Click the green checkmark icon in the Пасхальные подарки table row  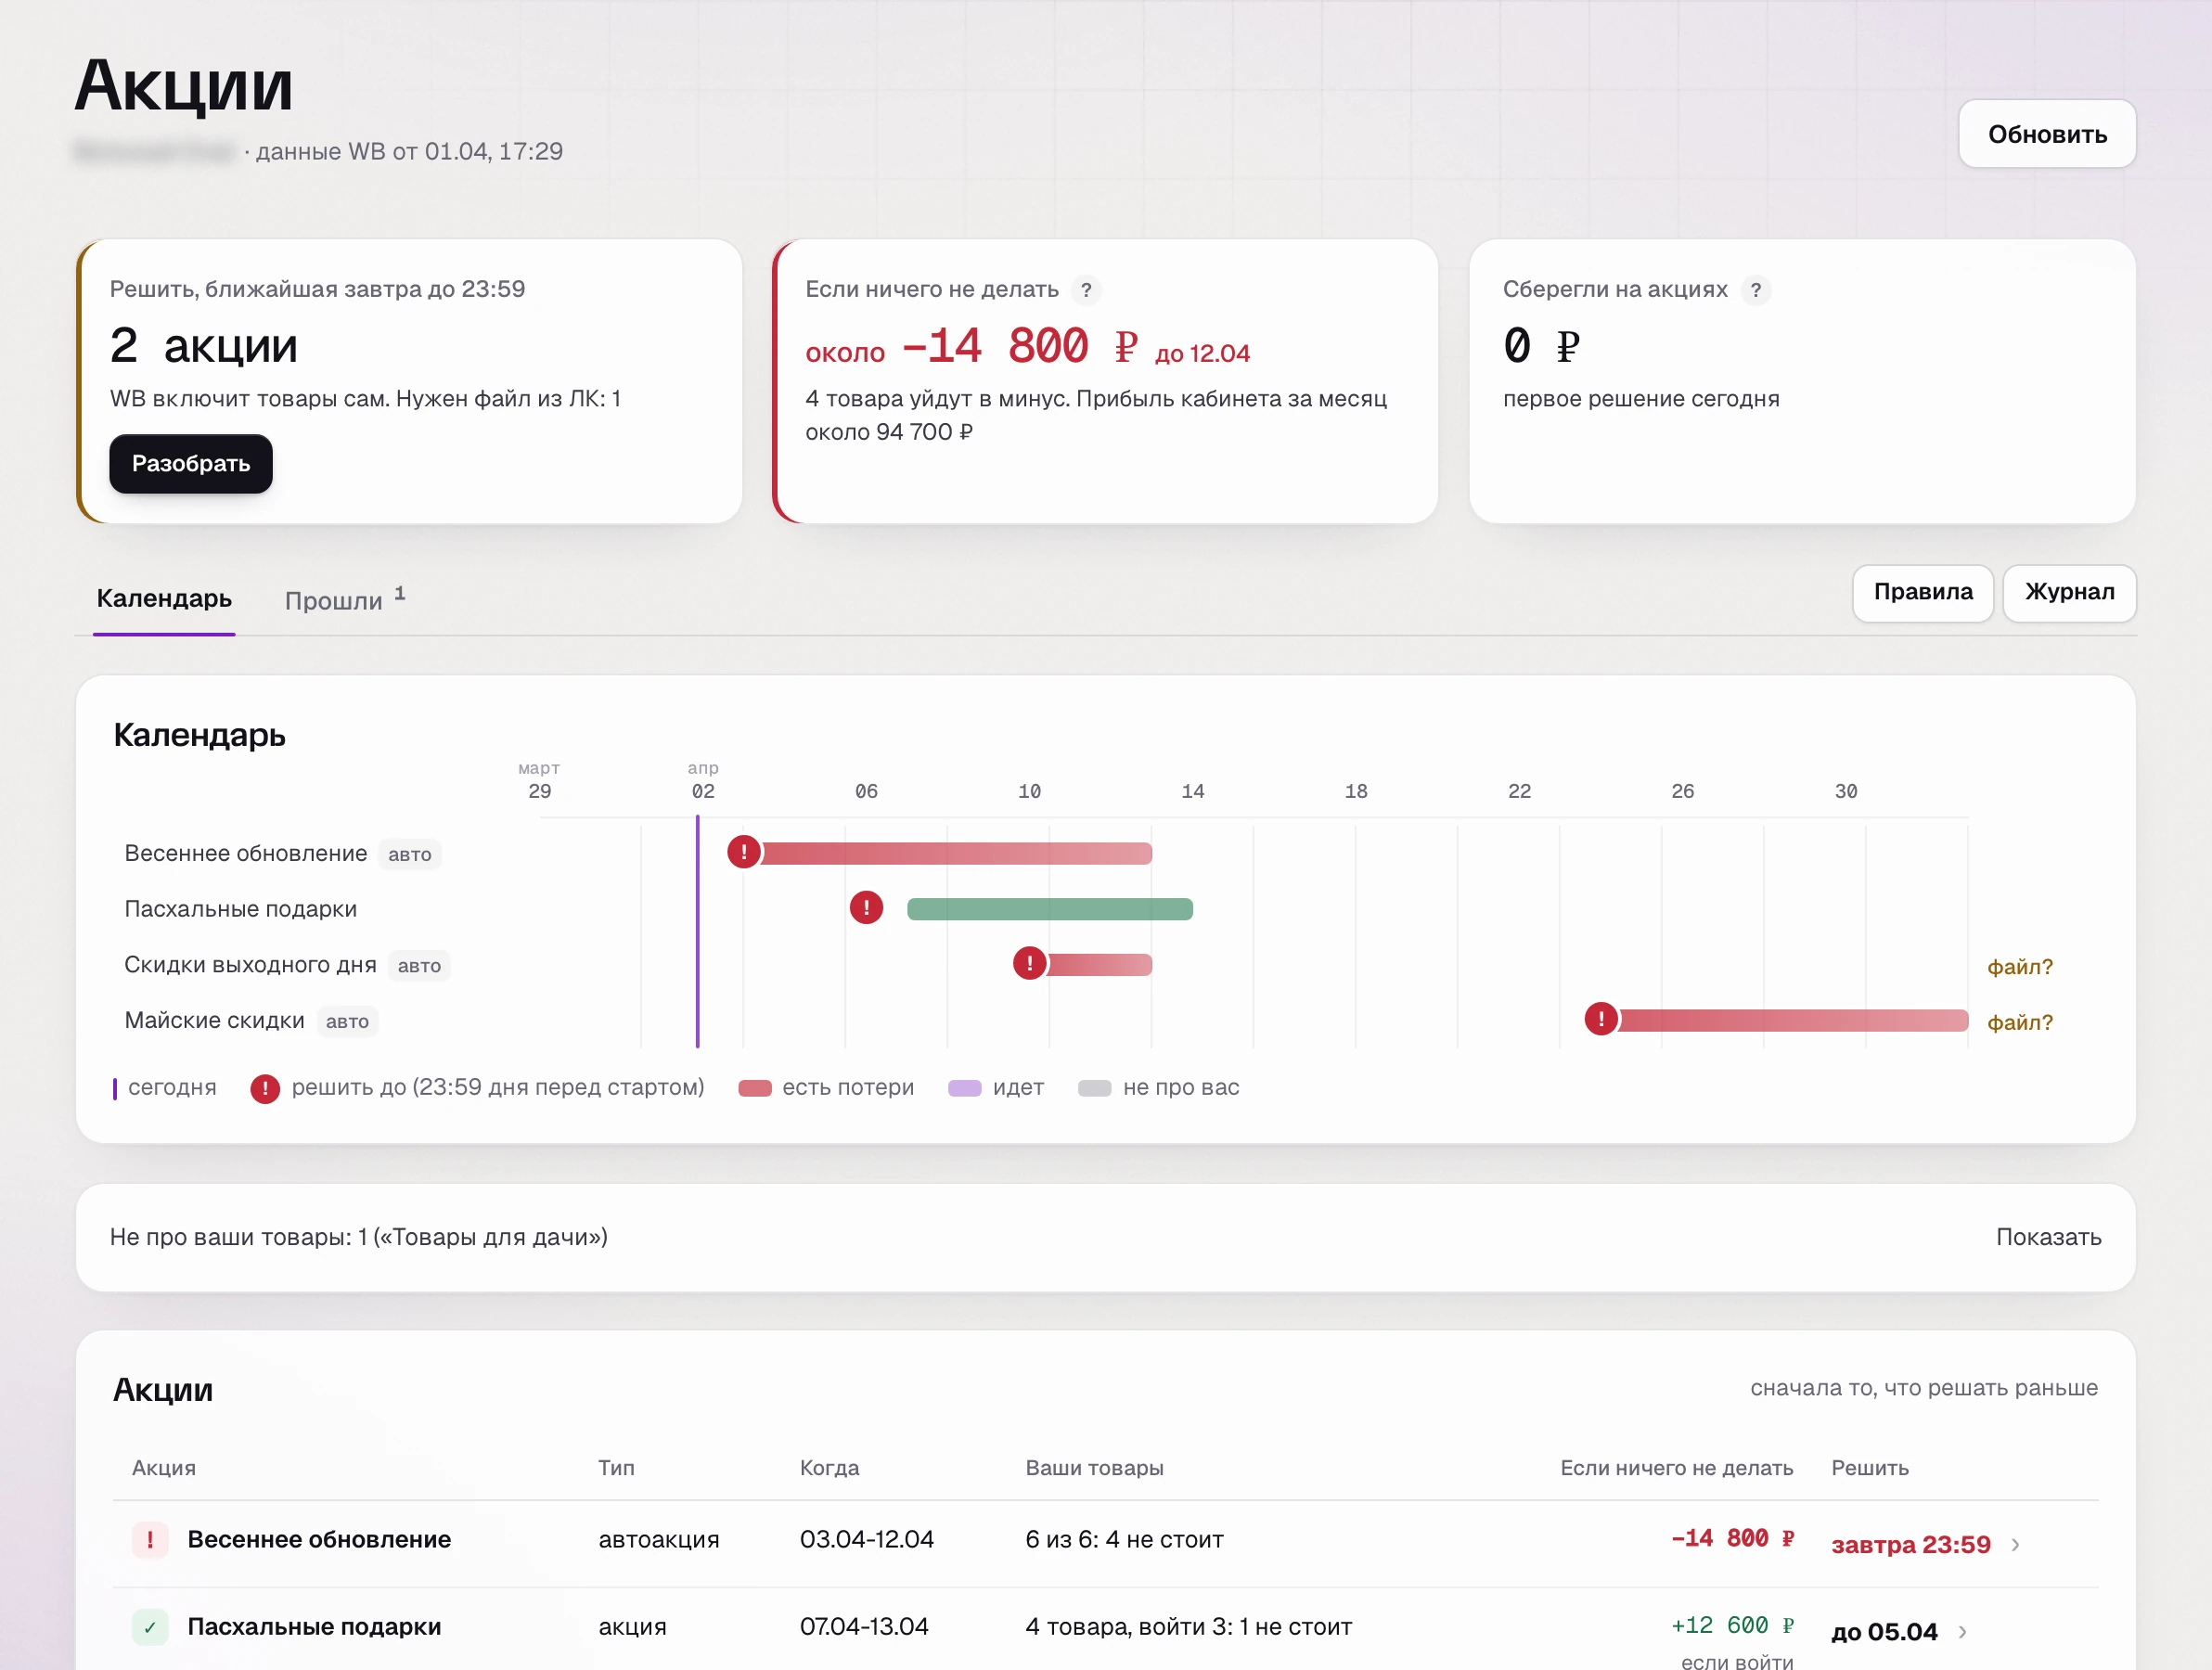pos(150,1627)
